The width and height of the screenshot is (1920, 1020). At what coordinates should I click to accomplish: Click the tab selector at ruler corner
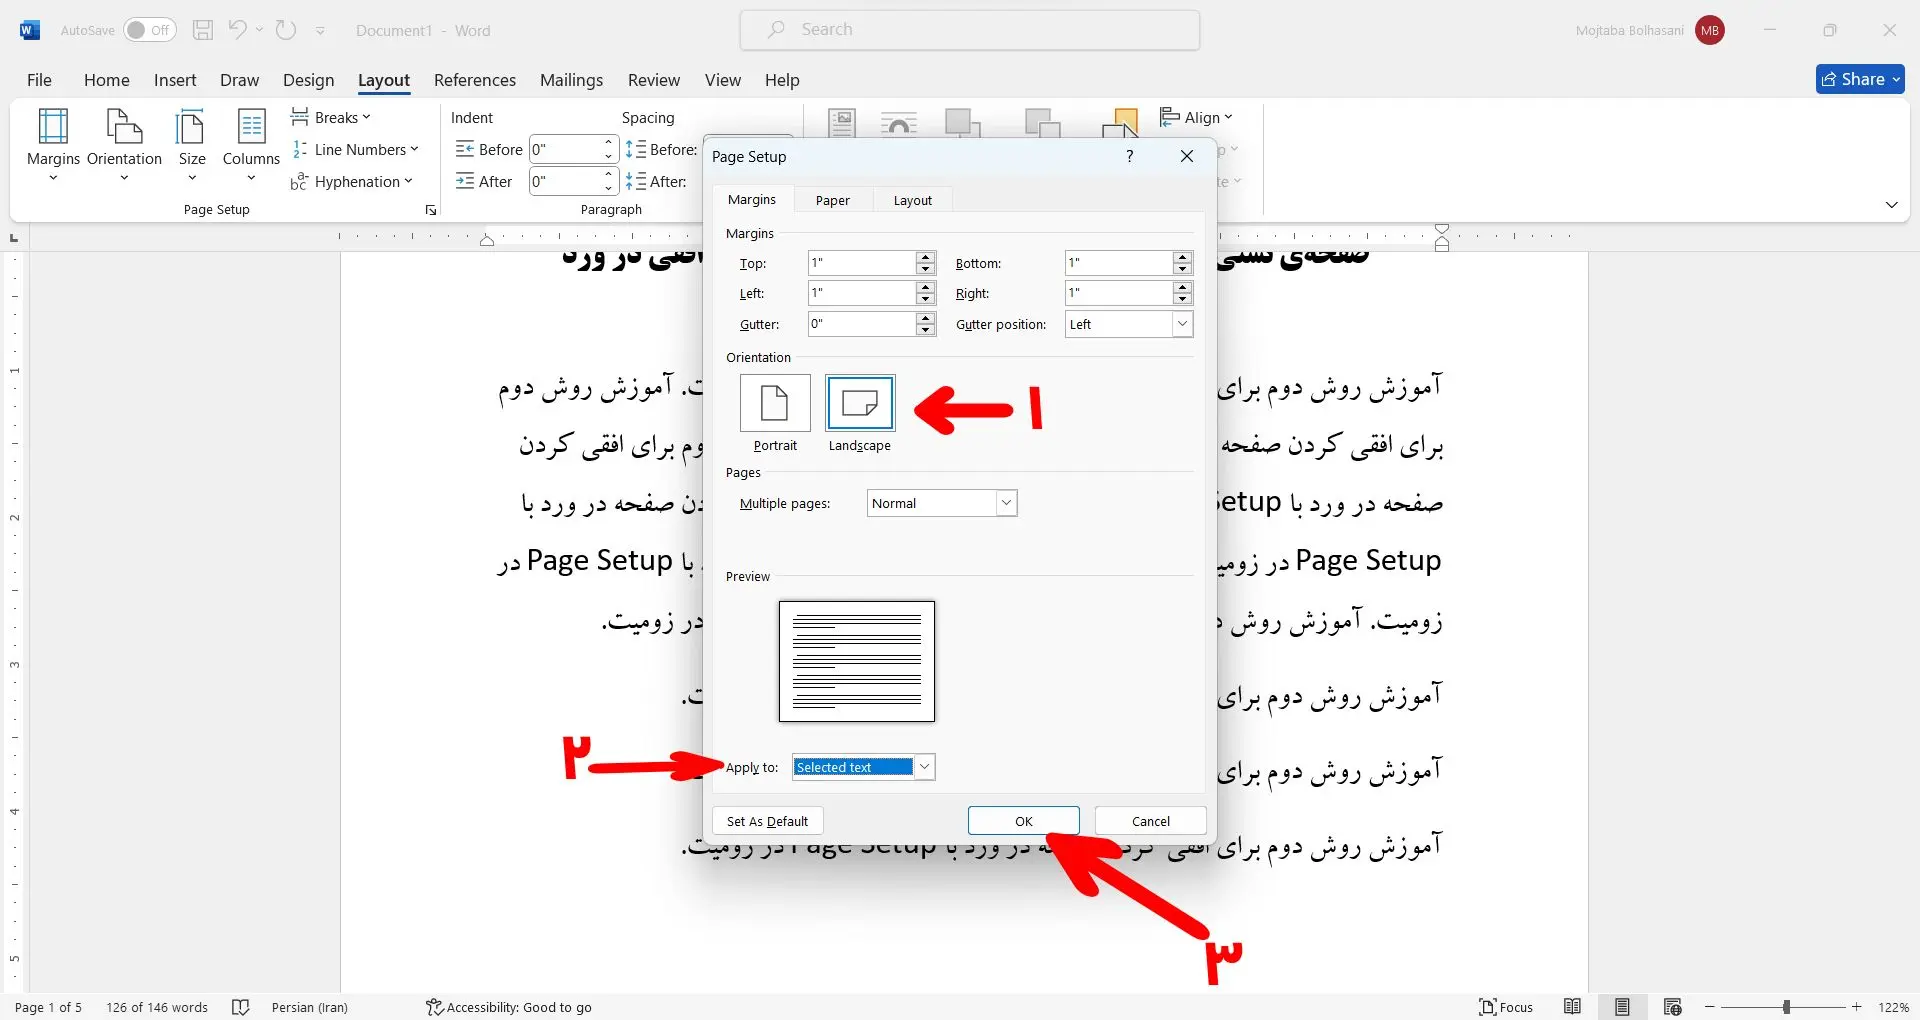[14, 238]
